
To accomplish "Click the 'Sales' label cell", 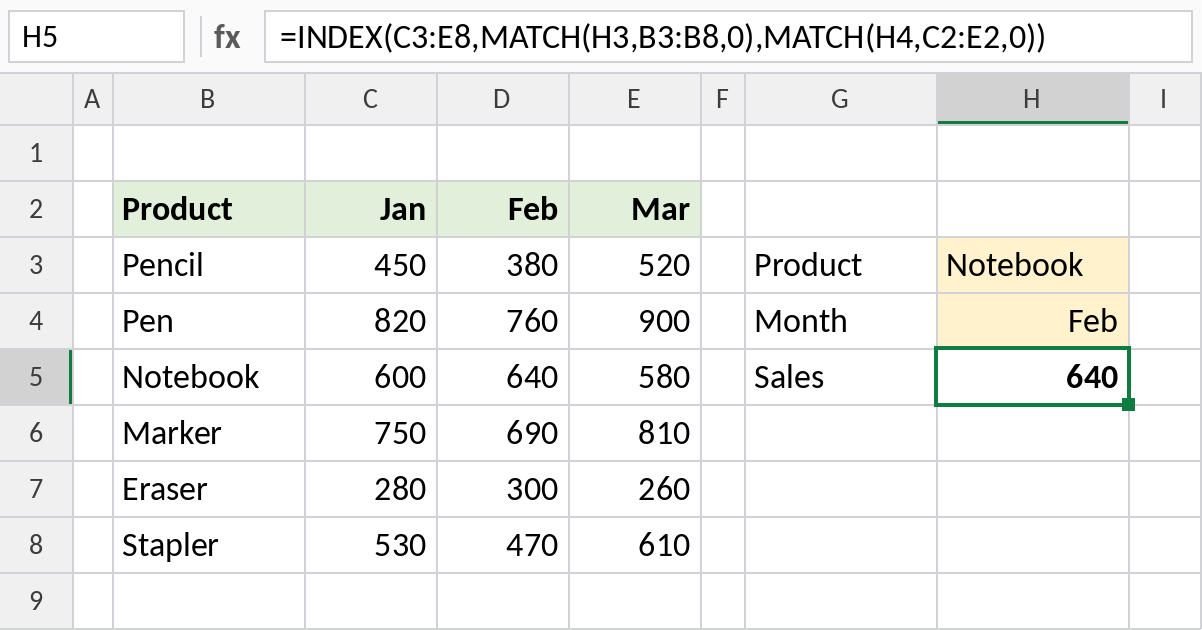I will click(x=841, y=377).
